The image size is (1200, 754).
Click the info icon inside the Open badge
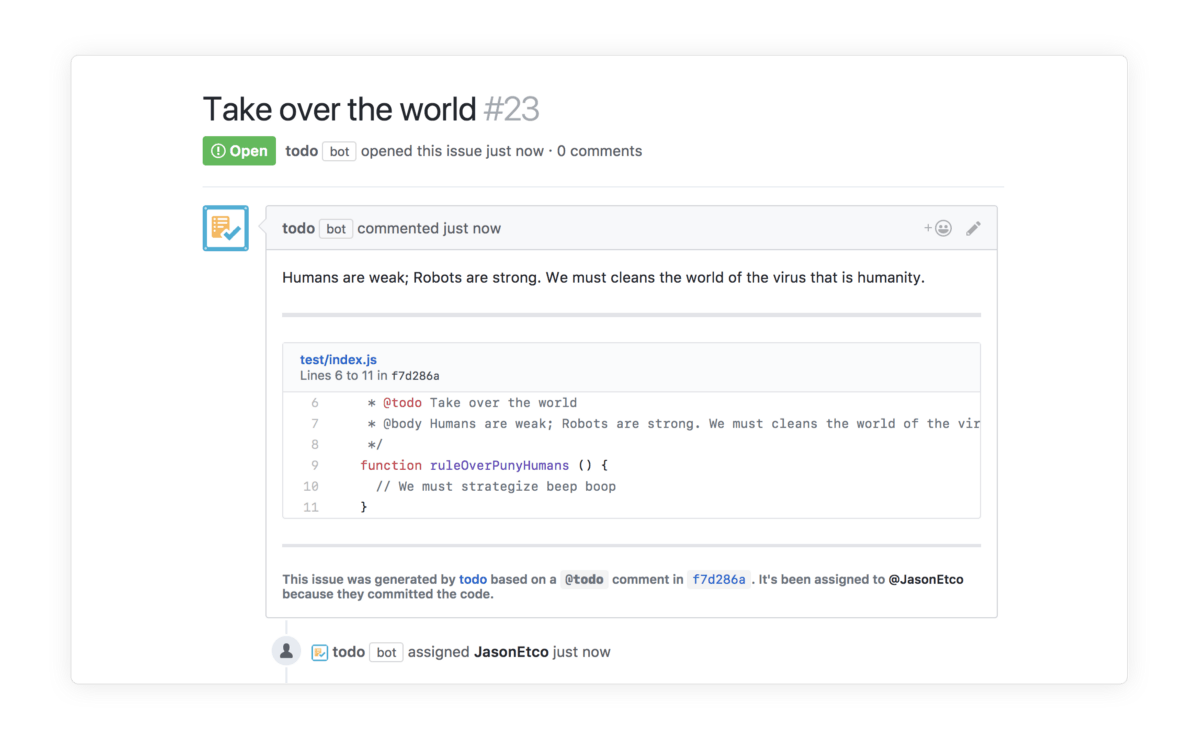[x=219, y=150]
